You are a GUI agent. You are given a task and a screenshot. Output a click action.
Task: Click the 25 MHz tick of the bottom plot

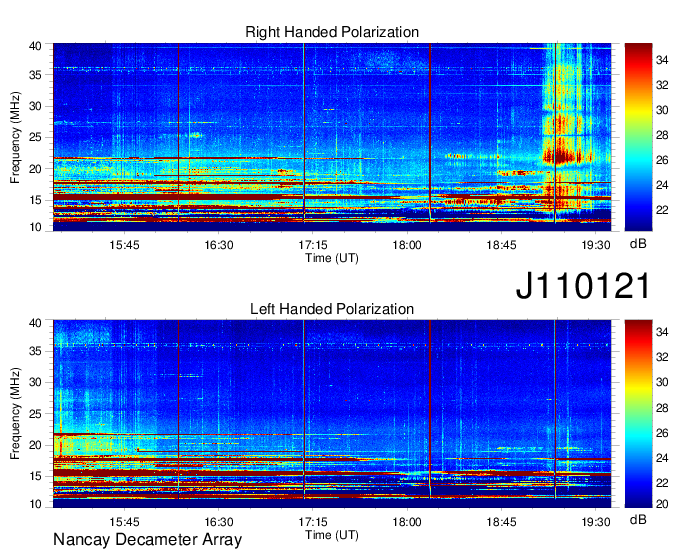click(x=35, y=414)
